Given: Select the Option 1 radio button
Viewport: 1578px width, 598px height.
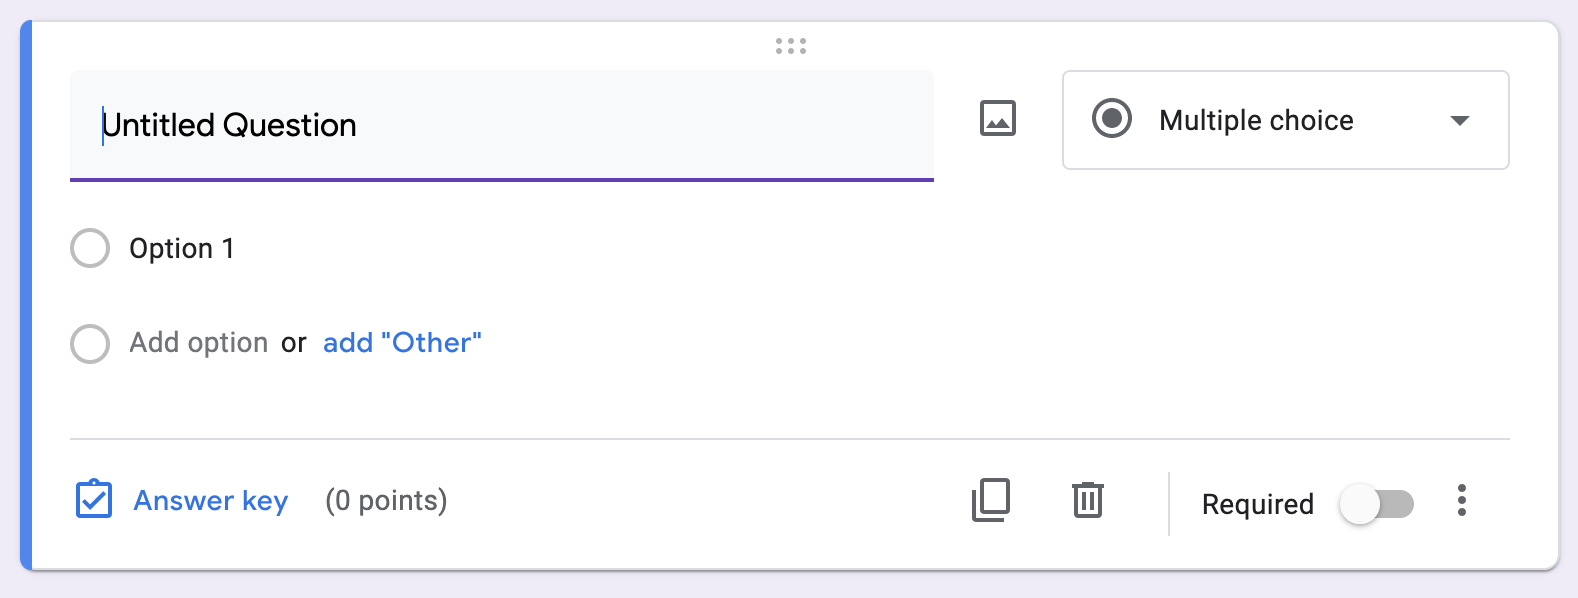Looking at the screenshot, I should point(90,248).
